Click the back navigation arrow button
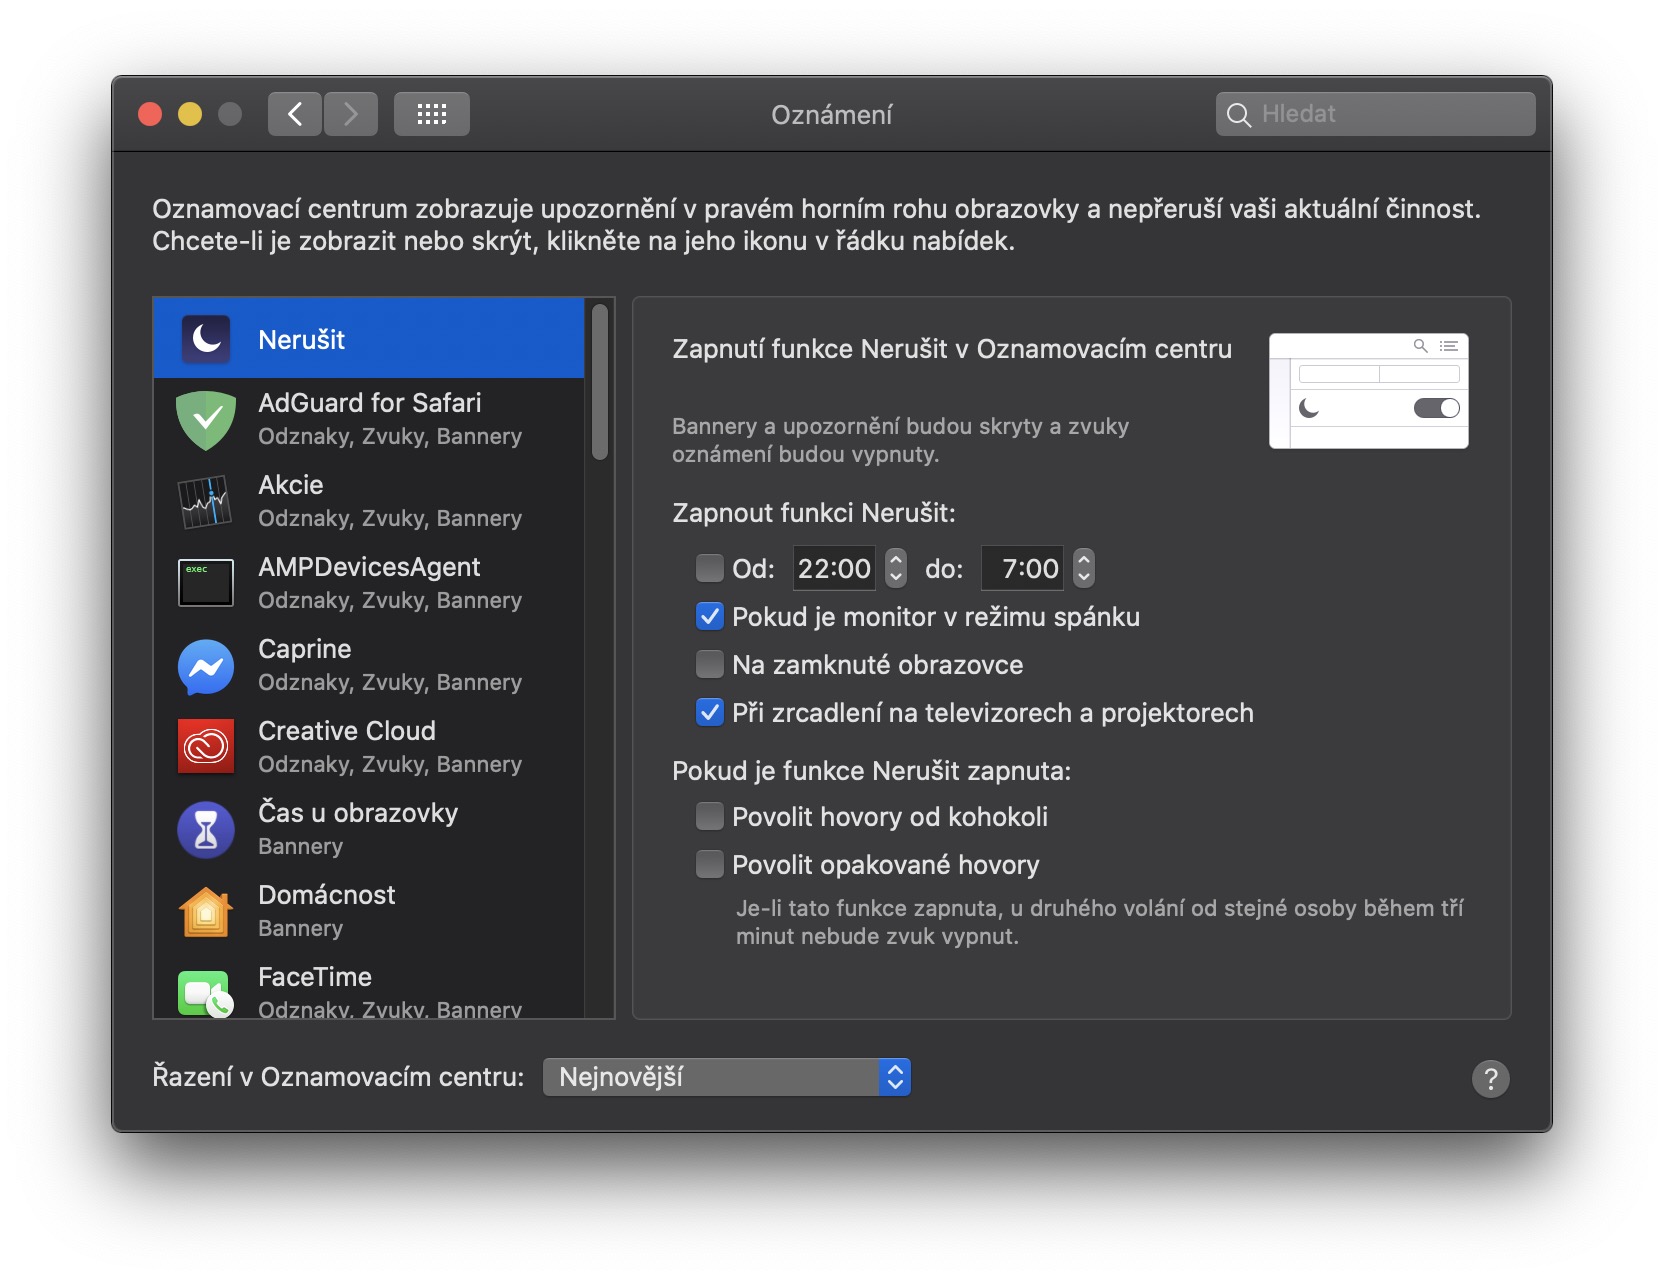Viewport: 1664px width, 1280px height. click(295, 114)
